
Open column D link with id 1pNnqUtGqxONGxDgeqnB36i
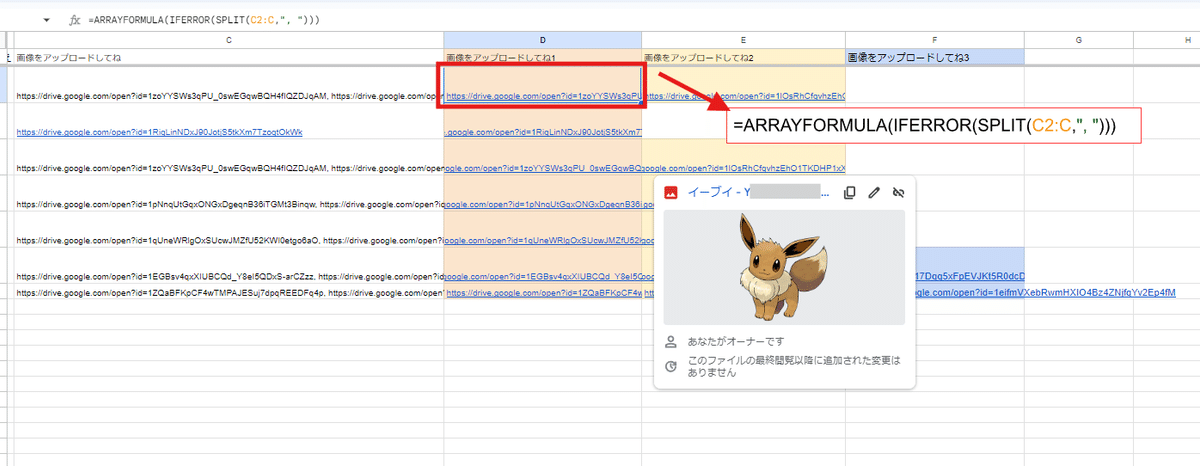point(543,204)
